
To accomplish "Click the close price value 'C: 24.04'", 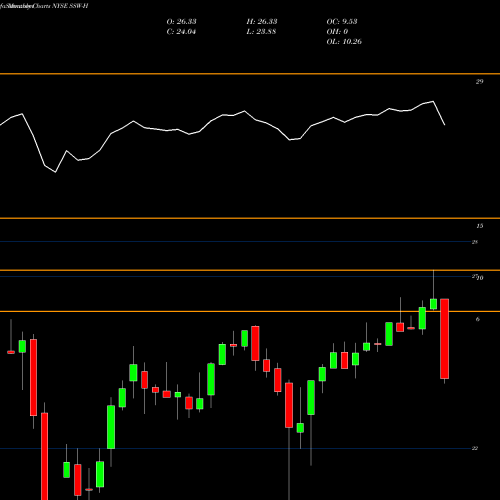I will [x=181, y=32].
